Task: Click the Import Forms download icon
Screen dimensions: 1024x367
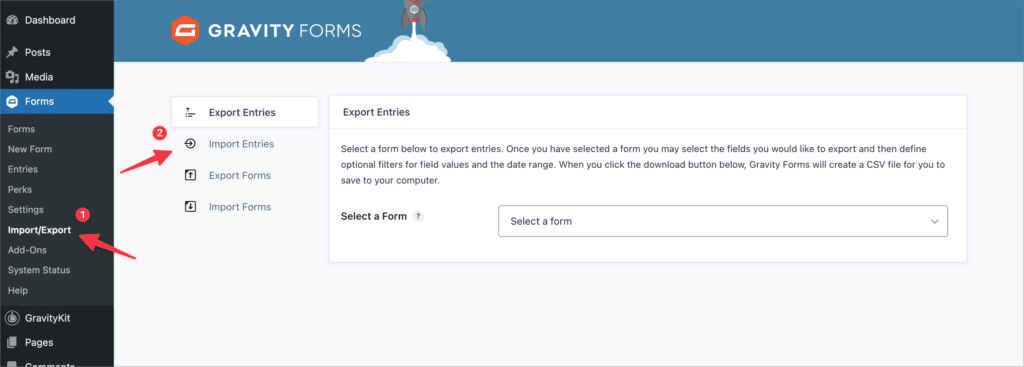Action: pyautogui.click(x=191, y=207)
